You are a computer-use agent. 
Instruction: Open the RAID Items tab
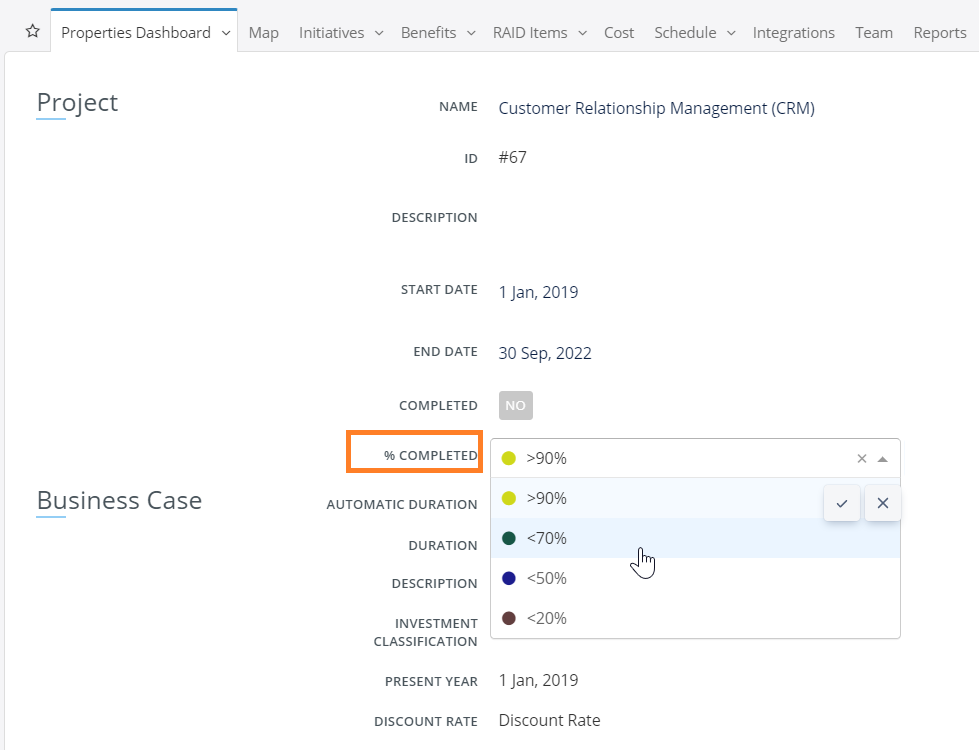pos(530,33)
